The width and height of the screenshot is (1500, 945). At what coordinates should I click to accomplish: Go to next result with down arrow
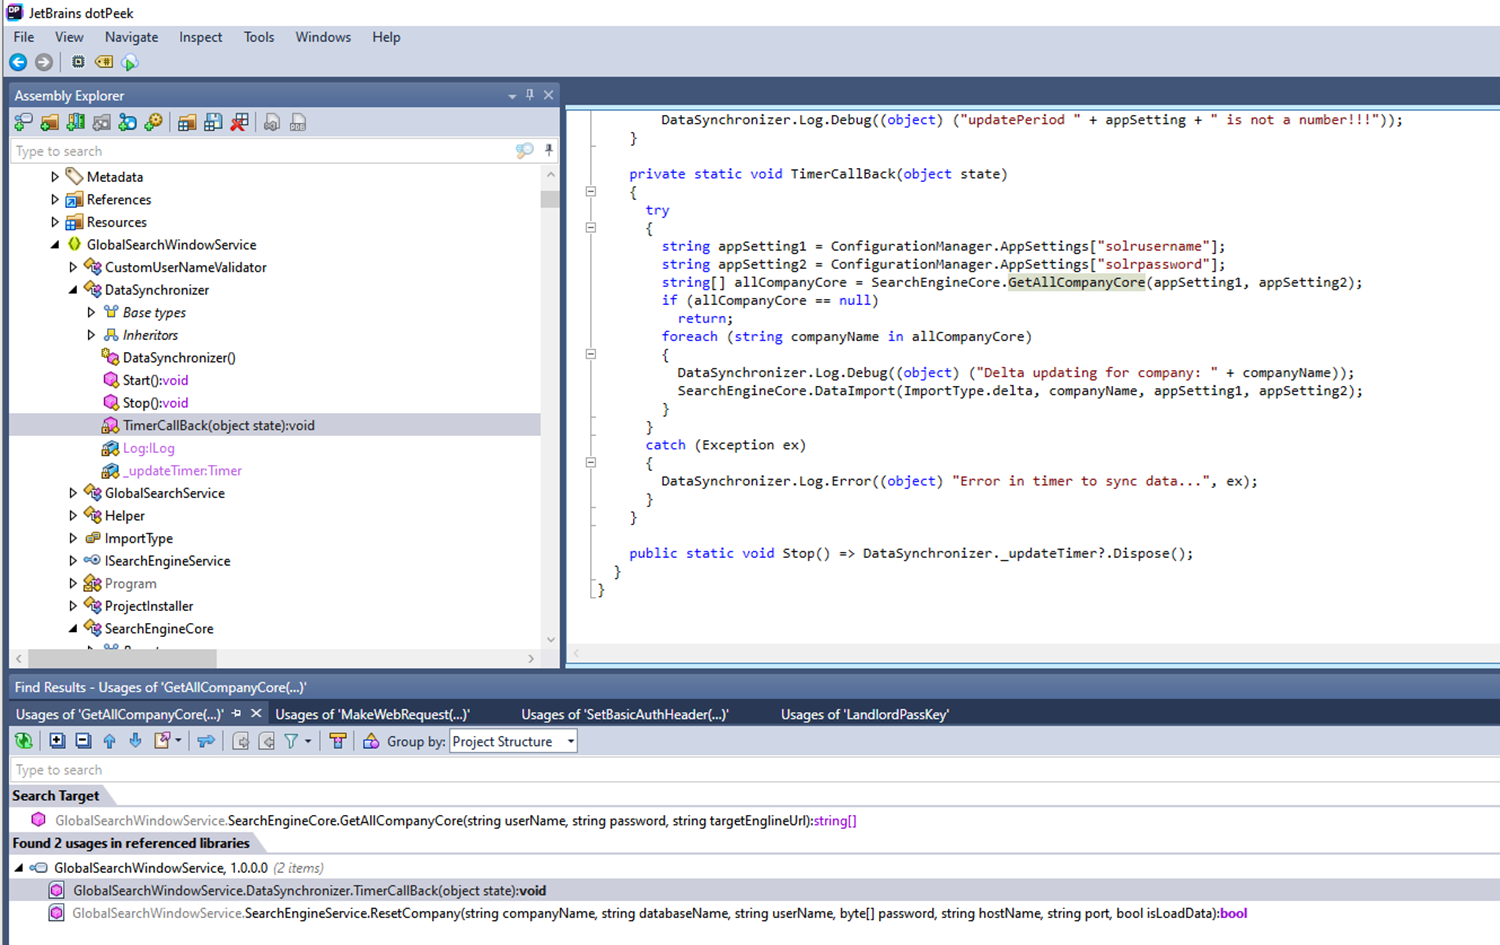coord(135,741)
